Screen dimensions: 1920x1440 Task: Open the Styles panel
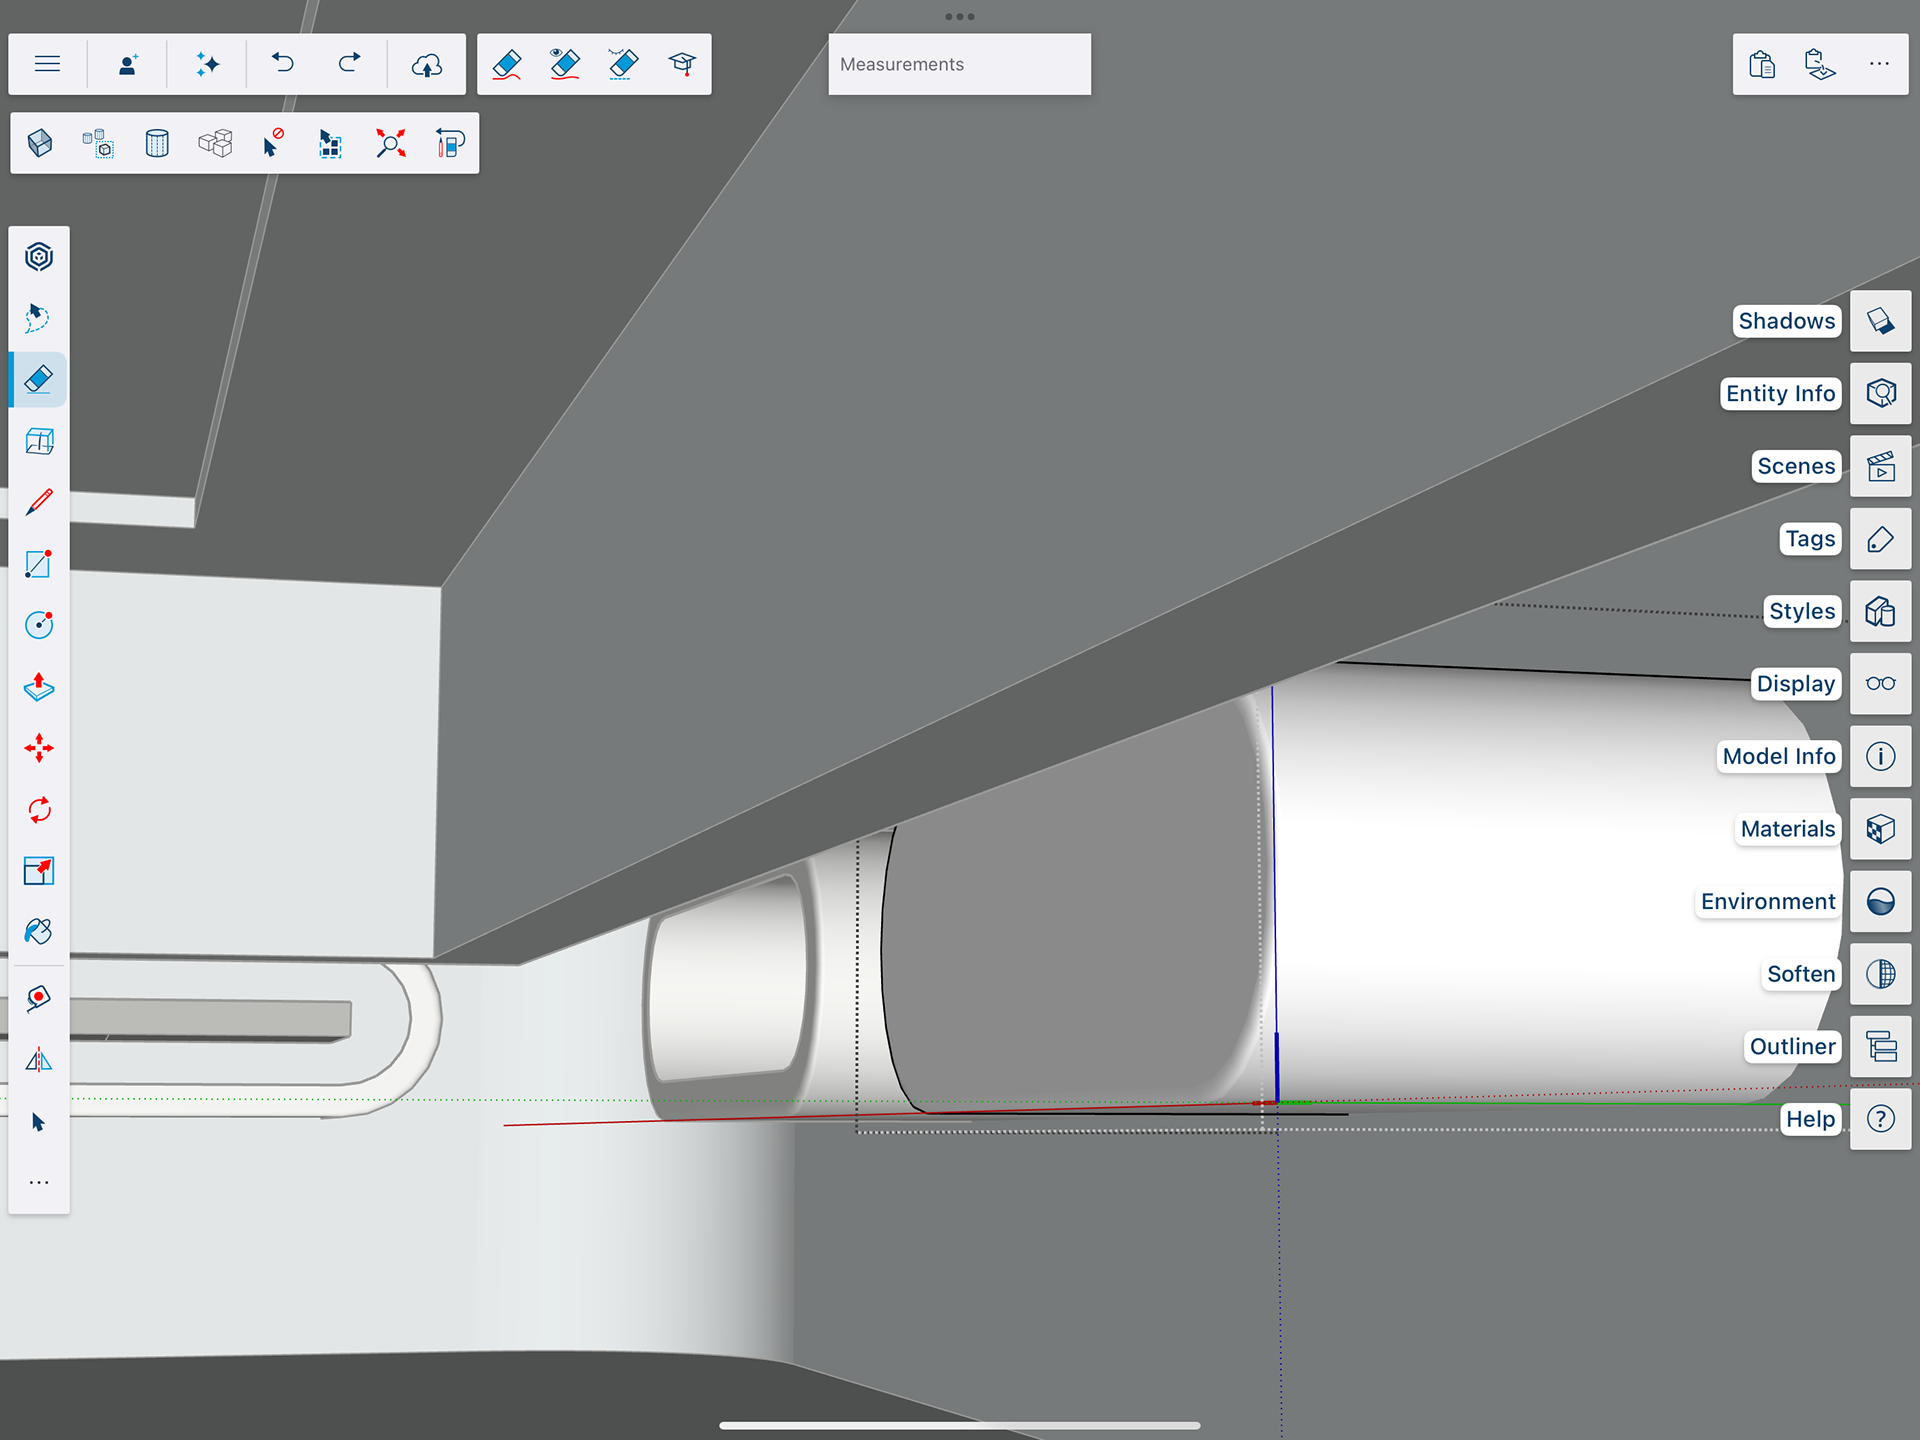tap(1880, 611)
